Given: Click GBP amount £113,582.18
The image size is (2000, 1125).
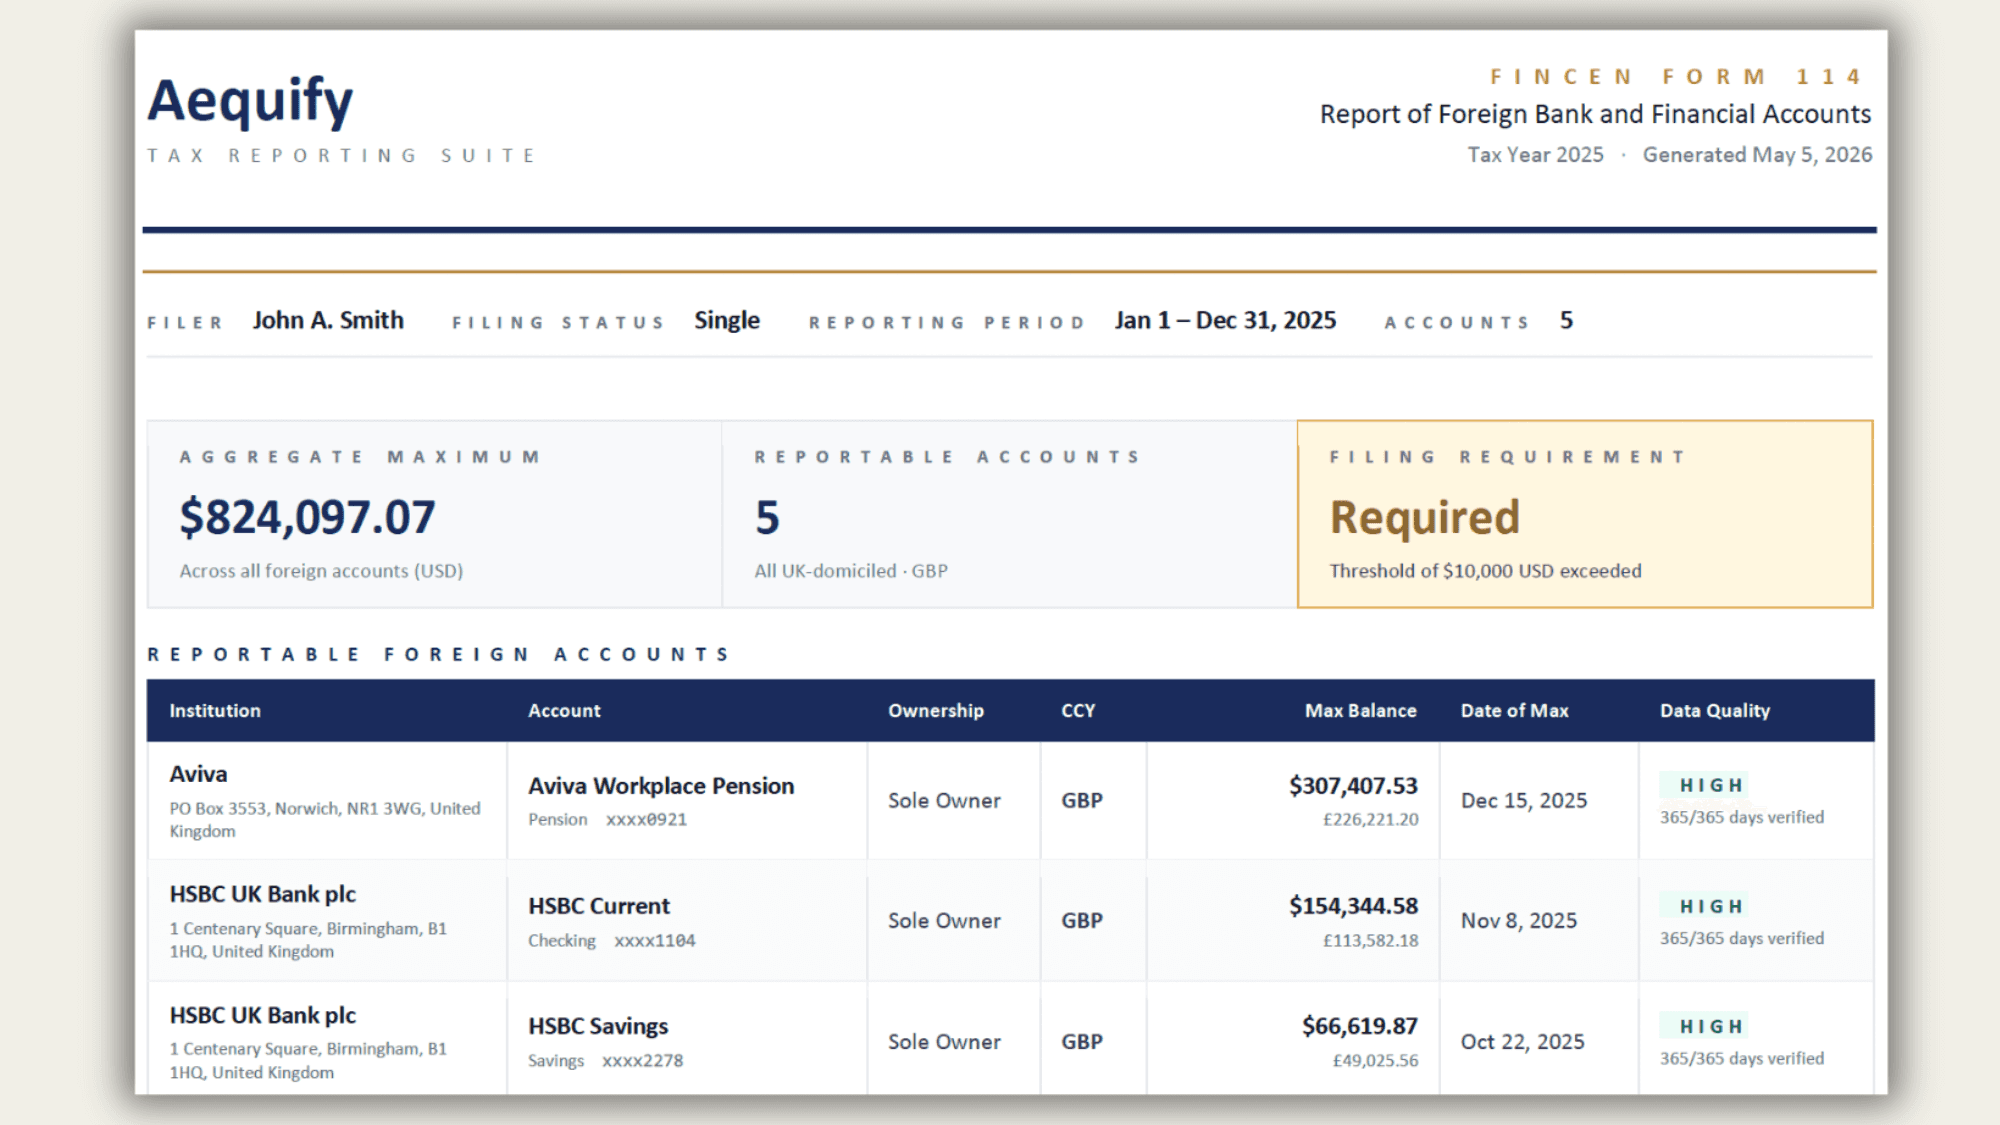Looking at the screenshot, I should coord(1370,941).
